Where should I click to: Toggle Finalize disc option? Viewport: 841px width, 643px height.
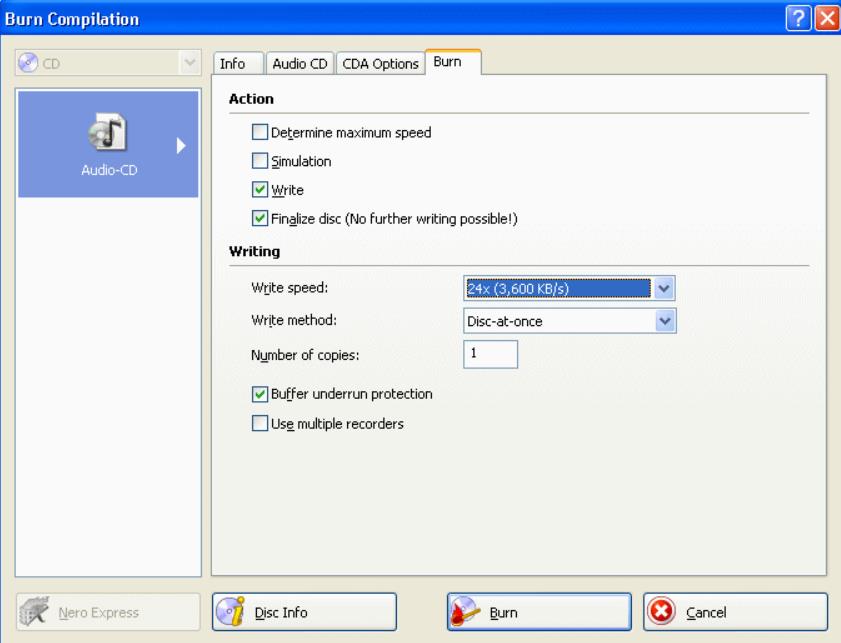tap(260, 218)
